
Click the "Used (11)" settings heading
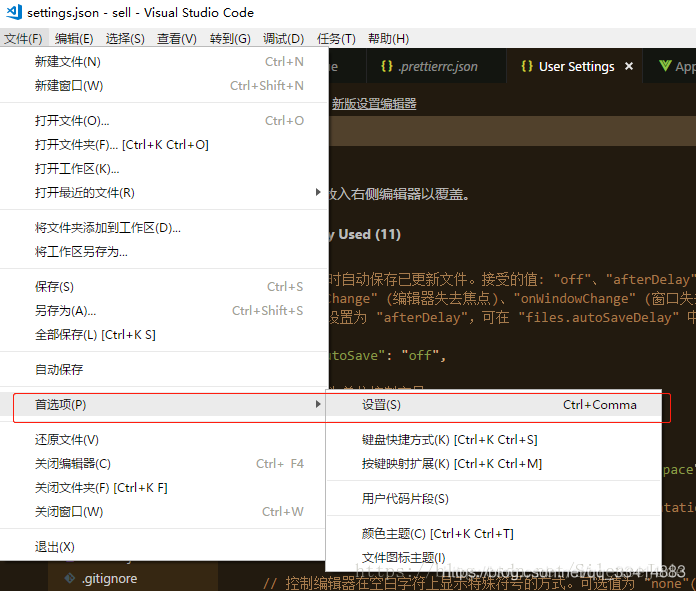point(369,234)
